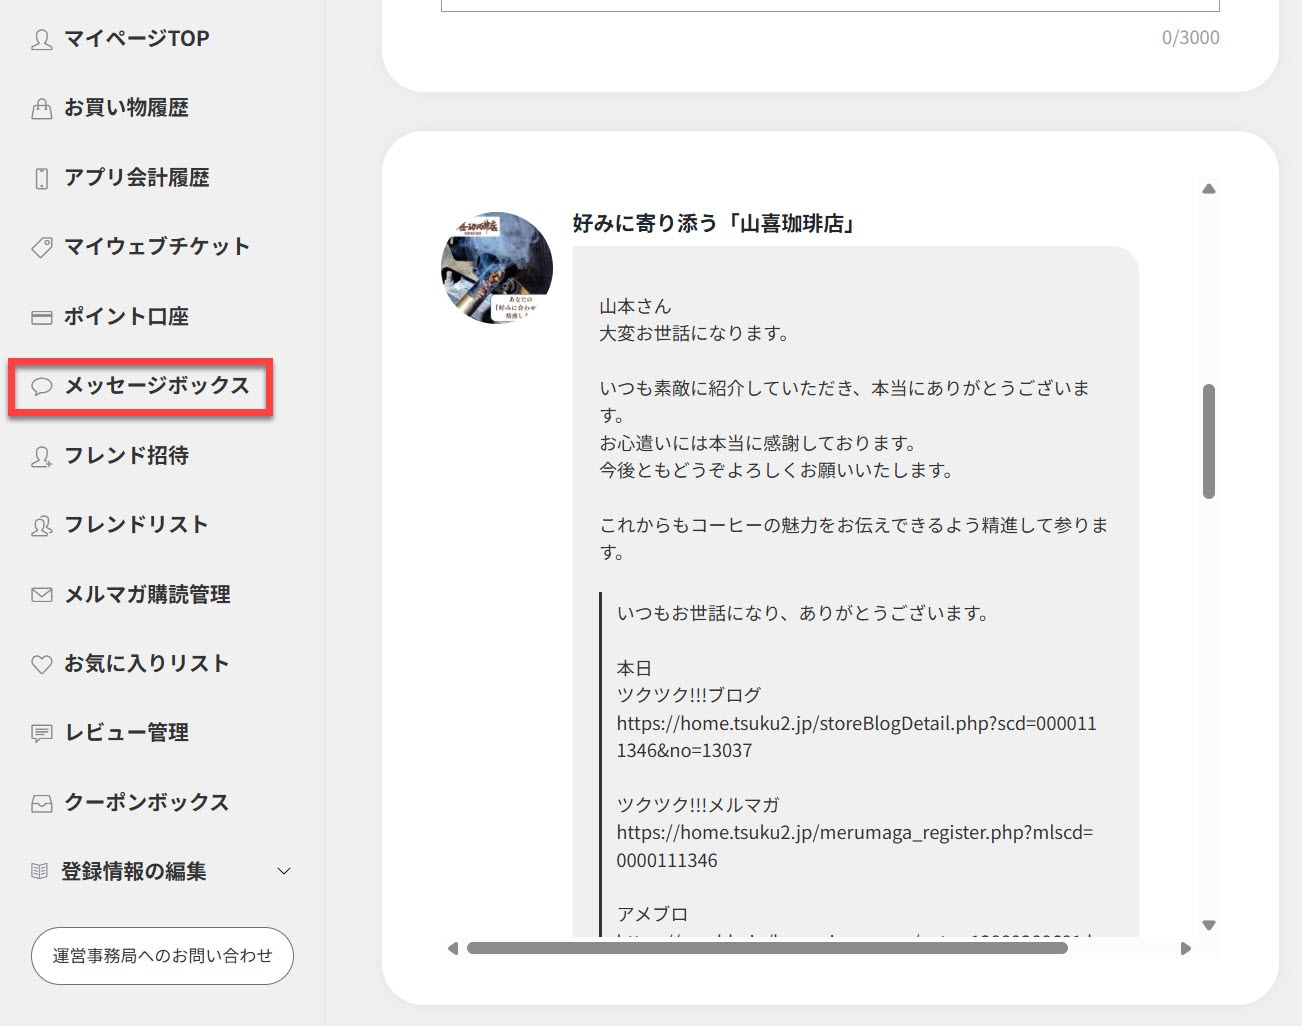Click the envelope icon for メルマガ購読管理
Viewport: 1302px width, 1026px height.
(x=41, y=595)
